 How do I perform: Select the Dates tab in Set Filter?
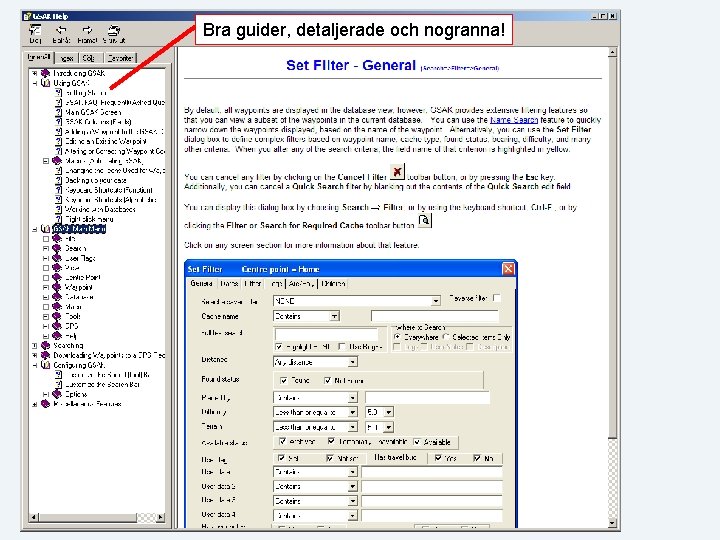(229, 284)
